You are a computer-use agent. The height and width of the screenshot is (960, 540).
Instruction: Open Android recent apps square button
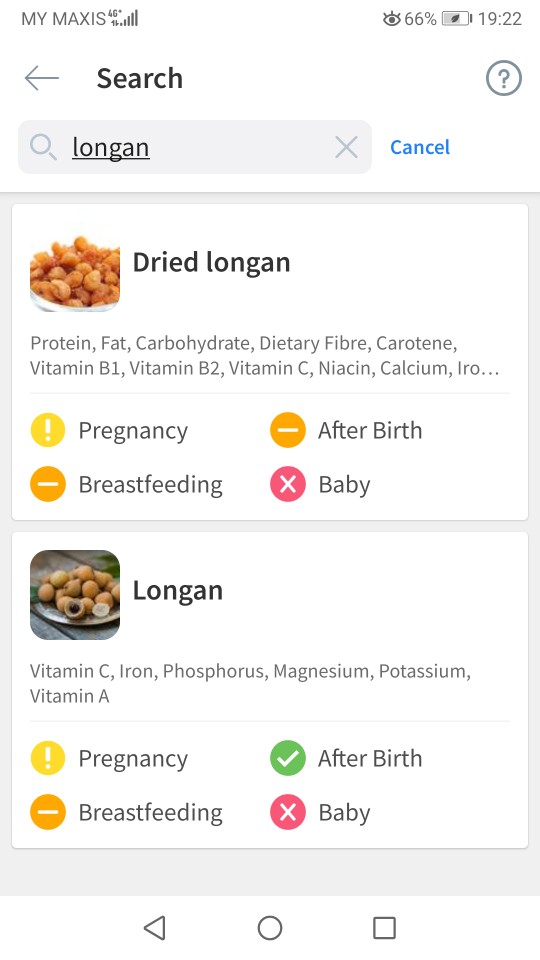point(384,928)
